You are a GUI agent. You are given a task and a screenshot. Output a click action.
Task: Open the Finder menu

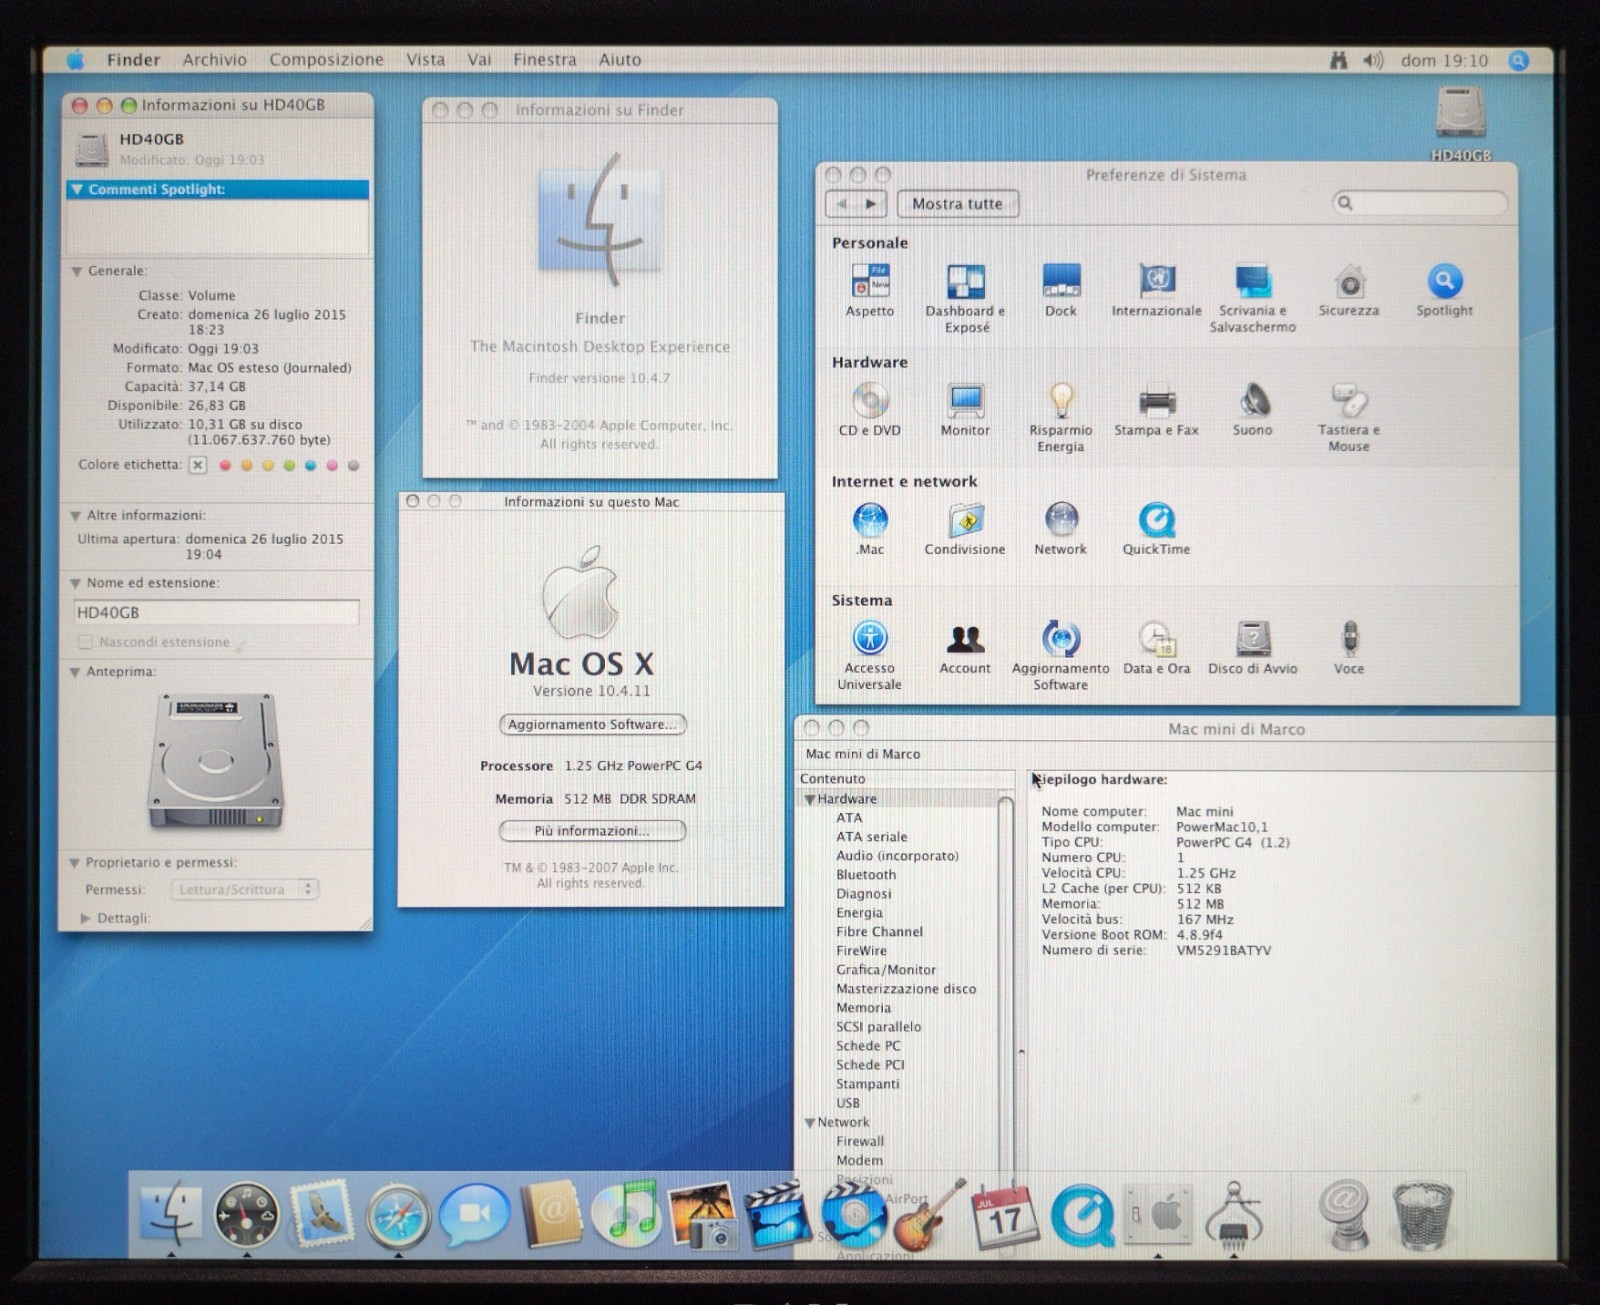pos(134,60)
